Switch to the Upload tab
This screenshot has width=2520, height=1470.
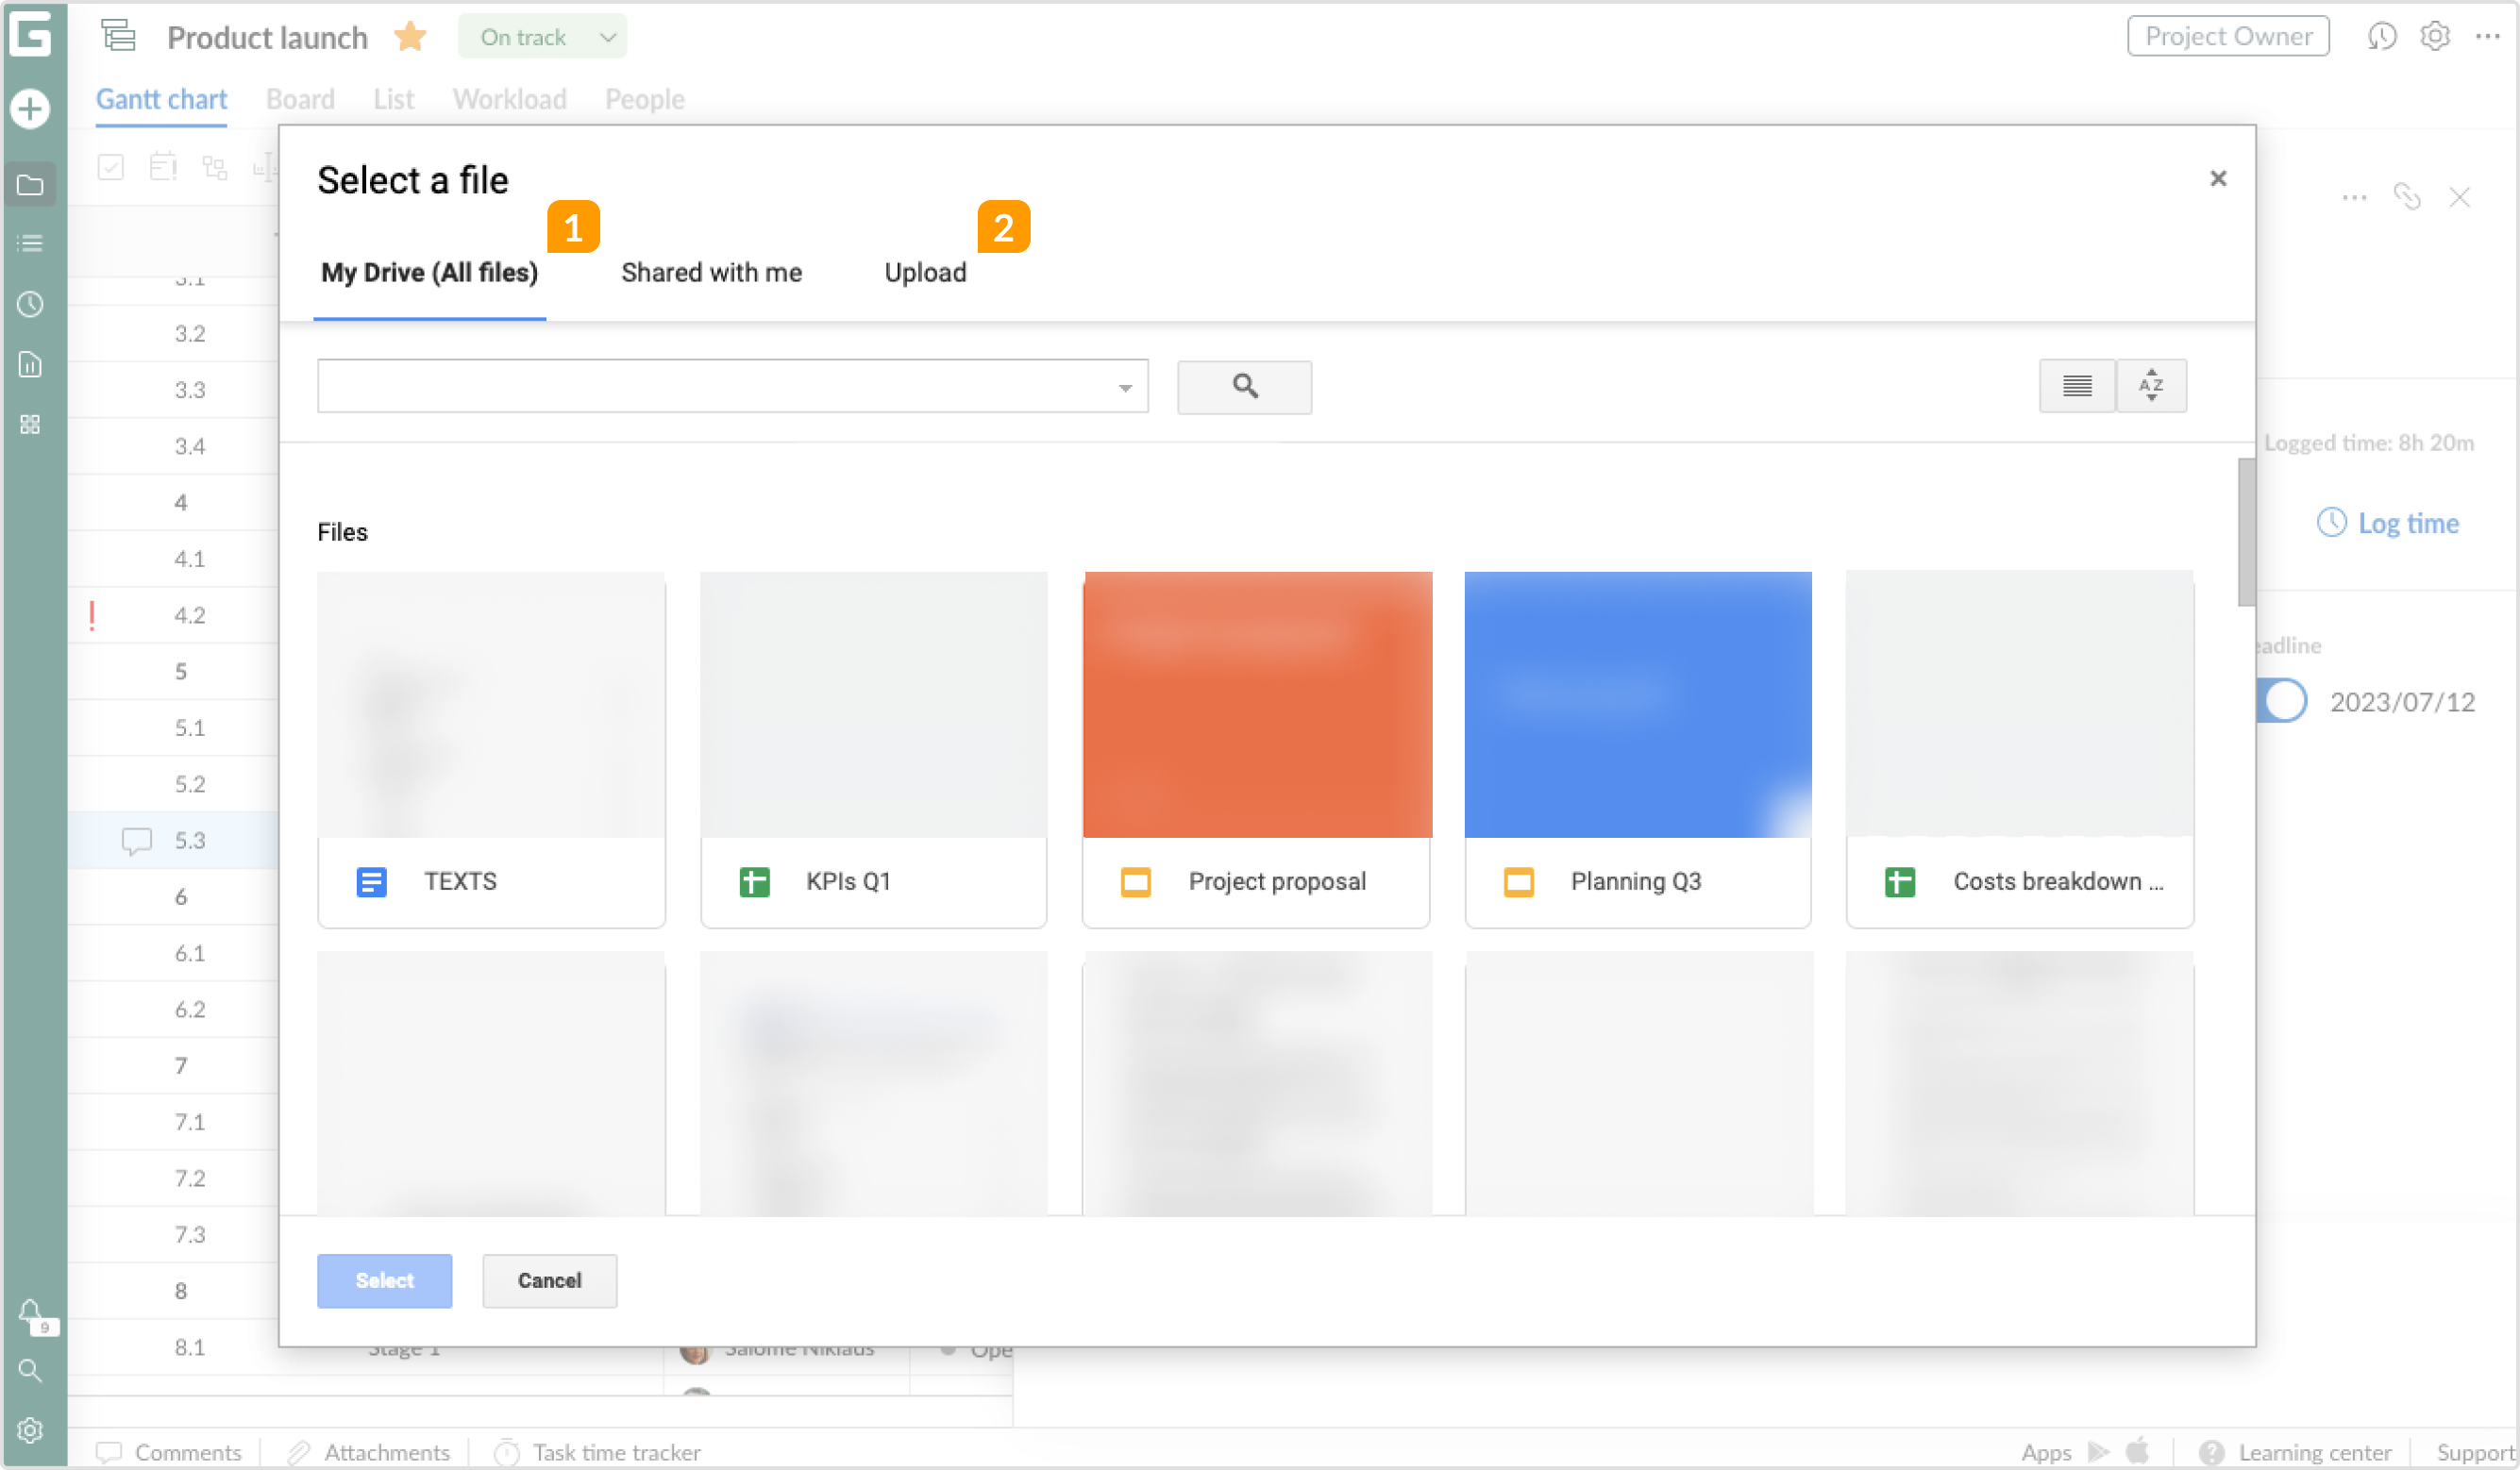click(925, 273)
